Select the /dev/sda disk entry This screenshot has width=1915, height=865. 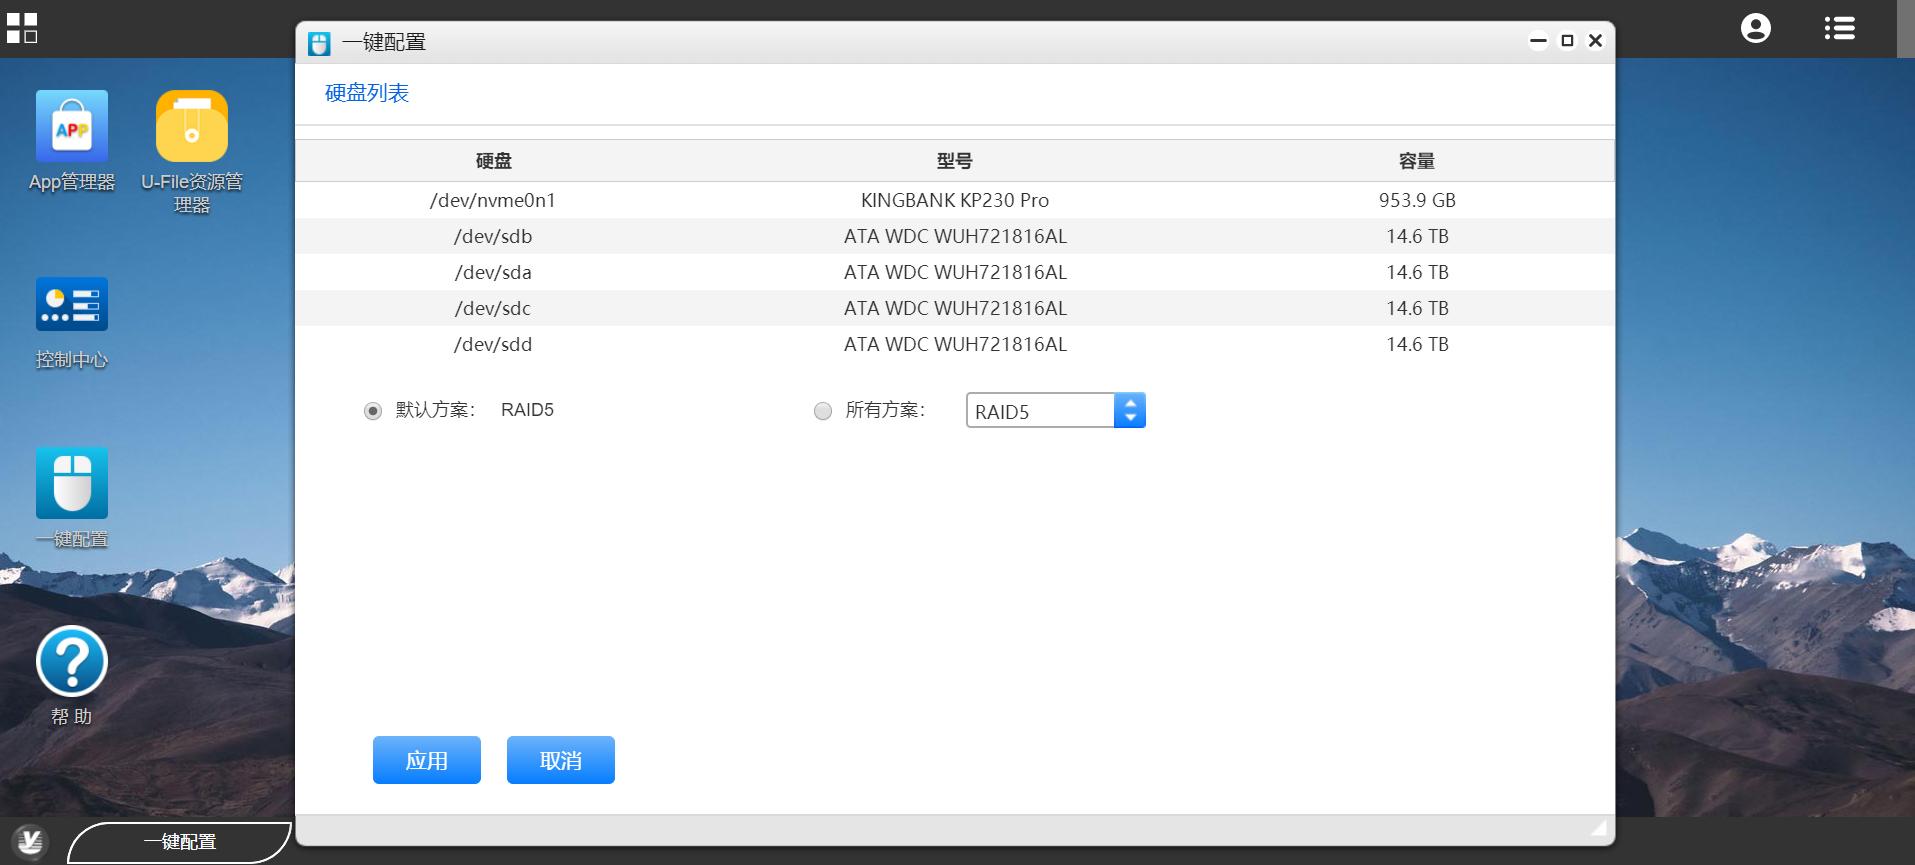point(955,272)
